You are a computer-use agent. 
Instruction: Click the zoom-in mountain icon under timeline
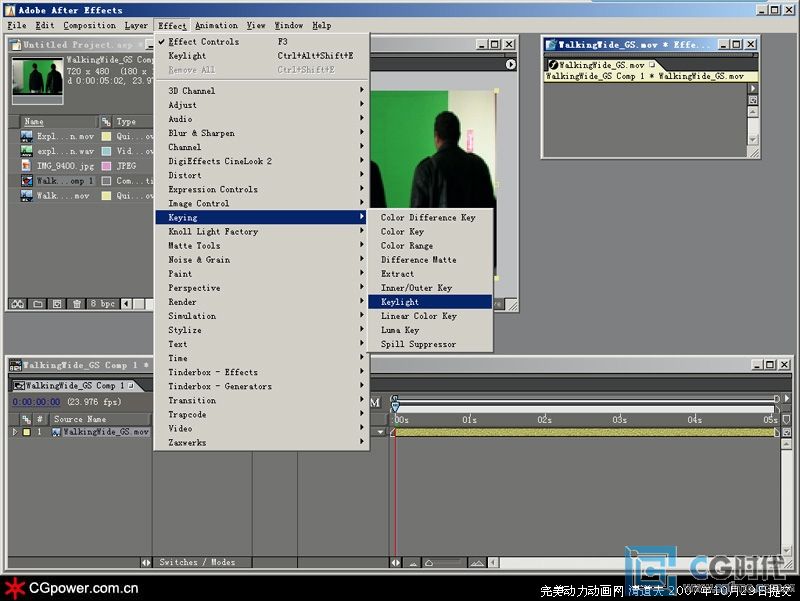477,563
